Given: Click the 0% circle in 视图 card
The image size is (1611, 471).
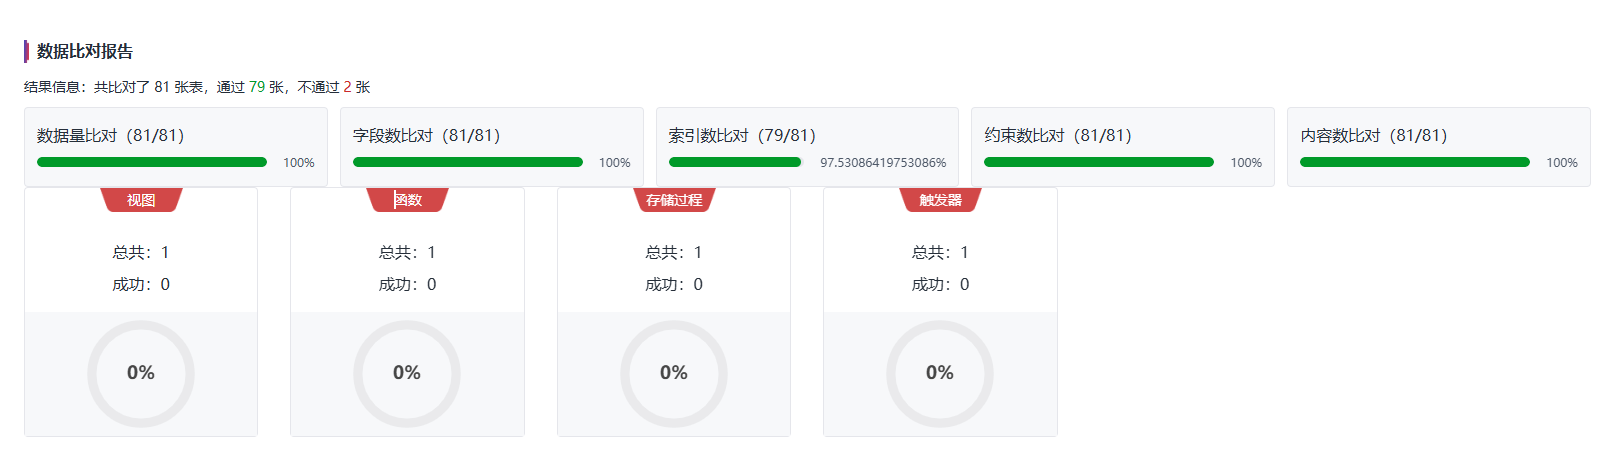Looking at the screenshot, I should 141,373.
